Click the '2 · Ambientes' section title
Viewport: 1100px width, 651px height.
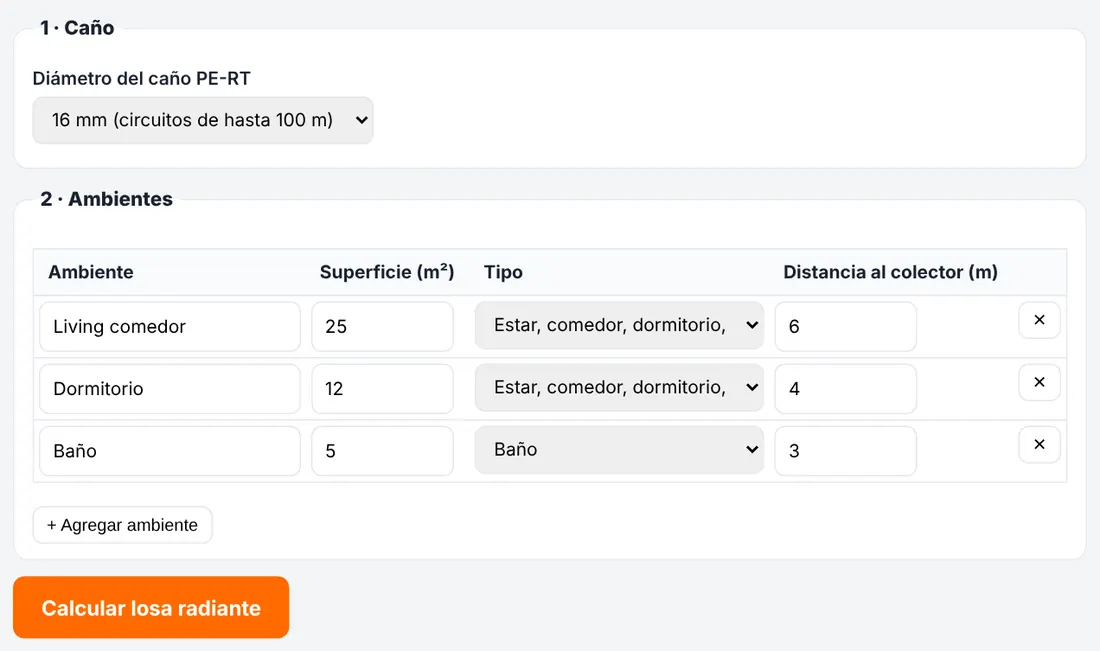pyautogui.click(x=106, y=199)
